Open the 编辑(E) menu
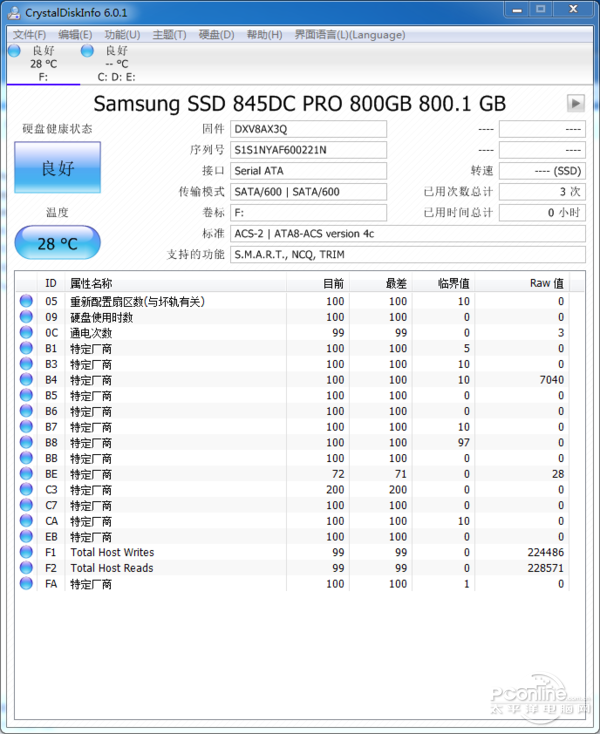600x734 pixels. point(75,35)
